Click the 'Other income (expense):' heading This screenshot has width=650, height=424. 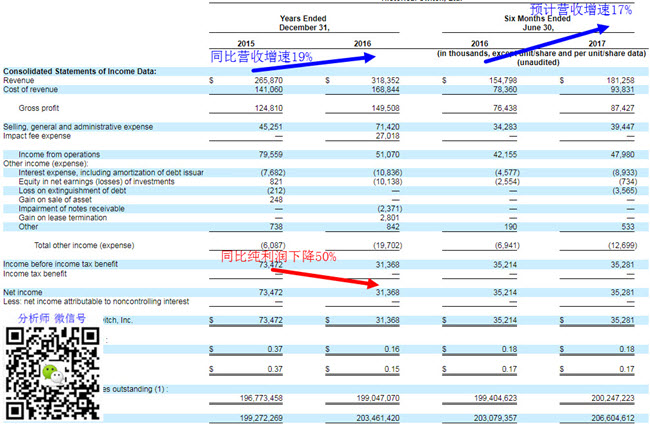coord(46,164)
